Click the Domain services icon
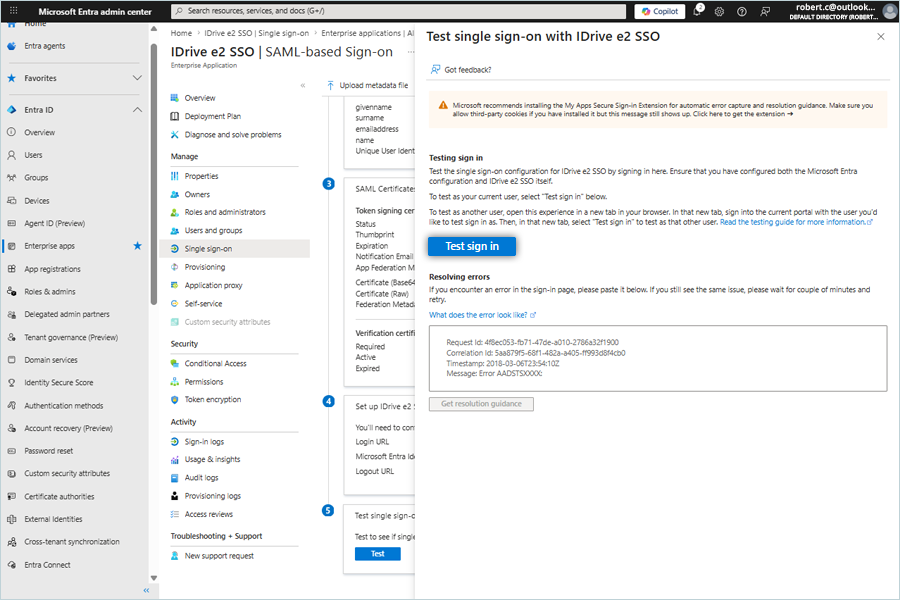This screenshot has width=900, height=600. point(11,360)
